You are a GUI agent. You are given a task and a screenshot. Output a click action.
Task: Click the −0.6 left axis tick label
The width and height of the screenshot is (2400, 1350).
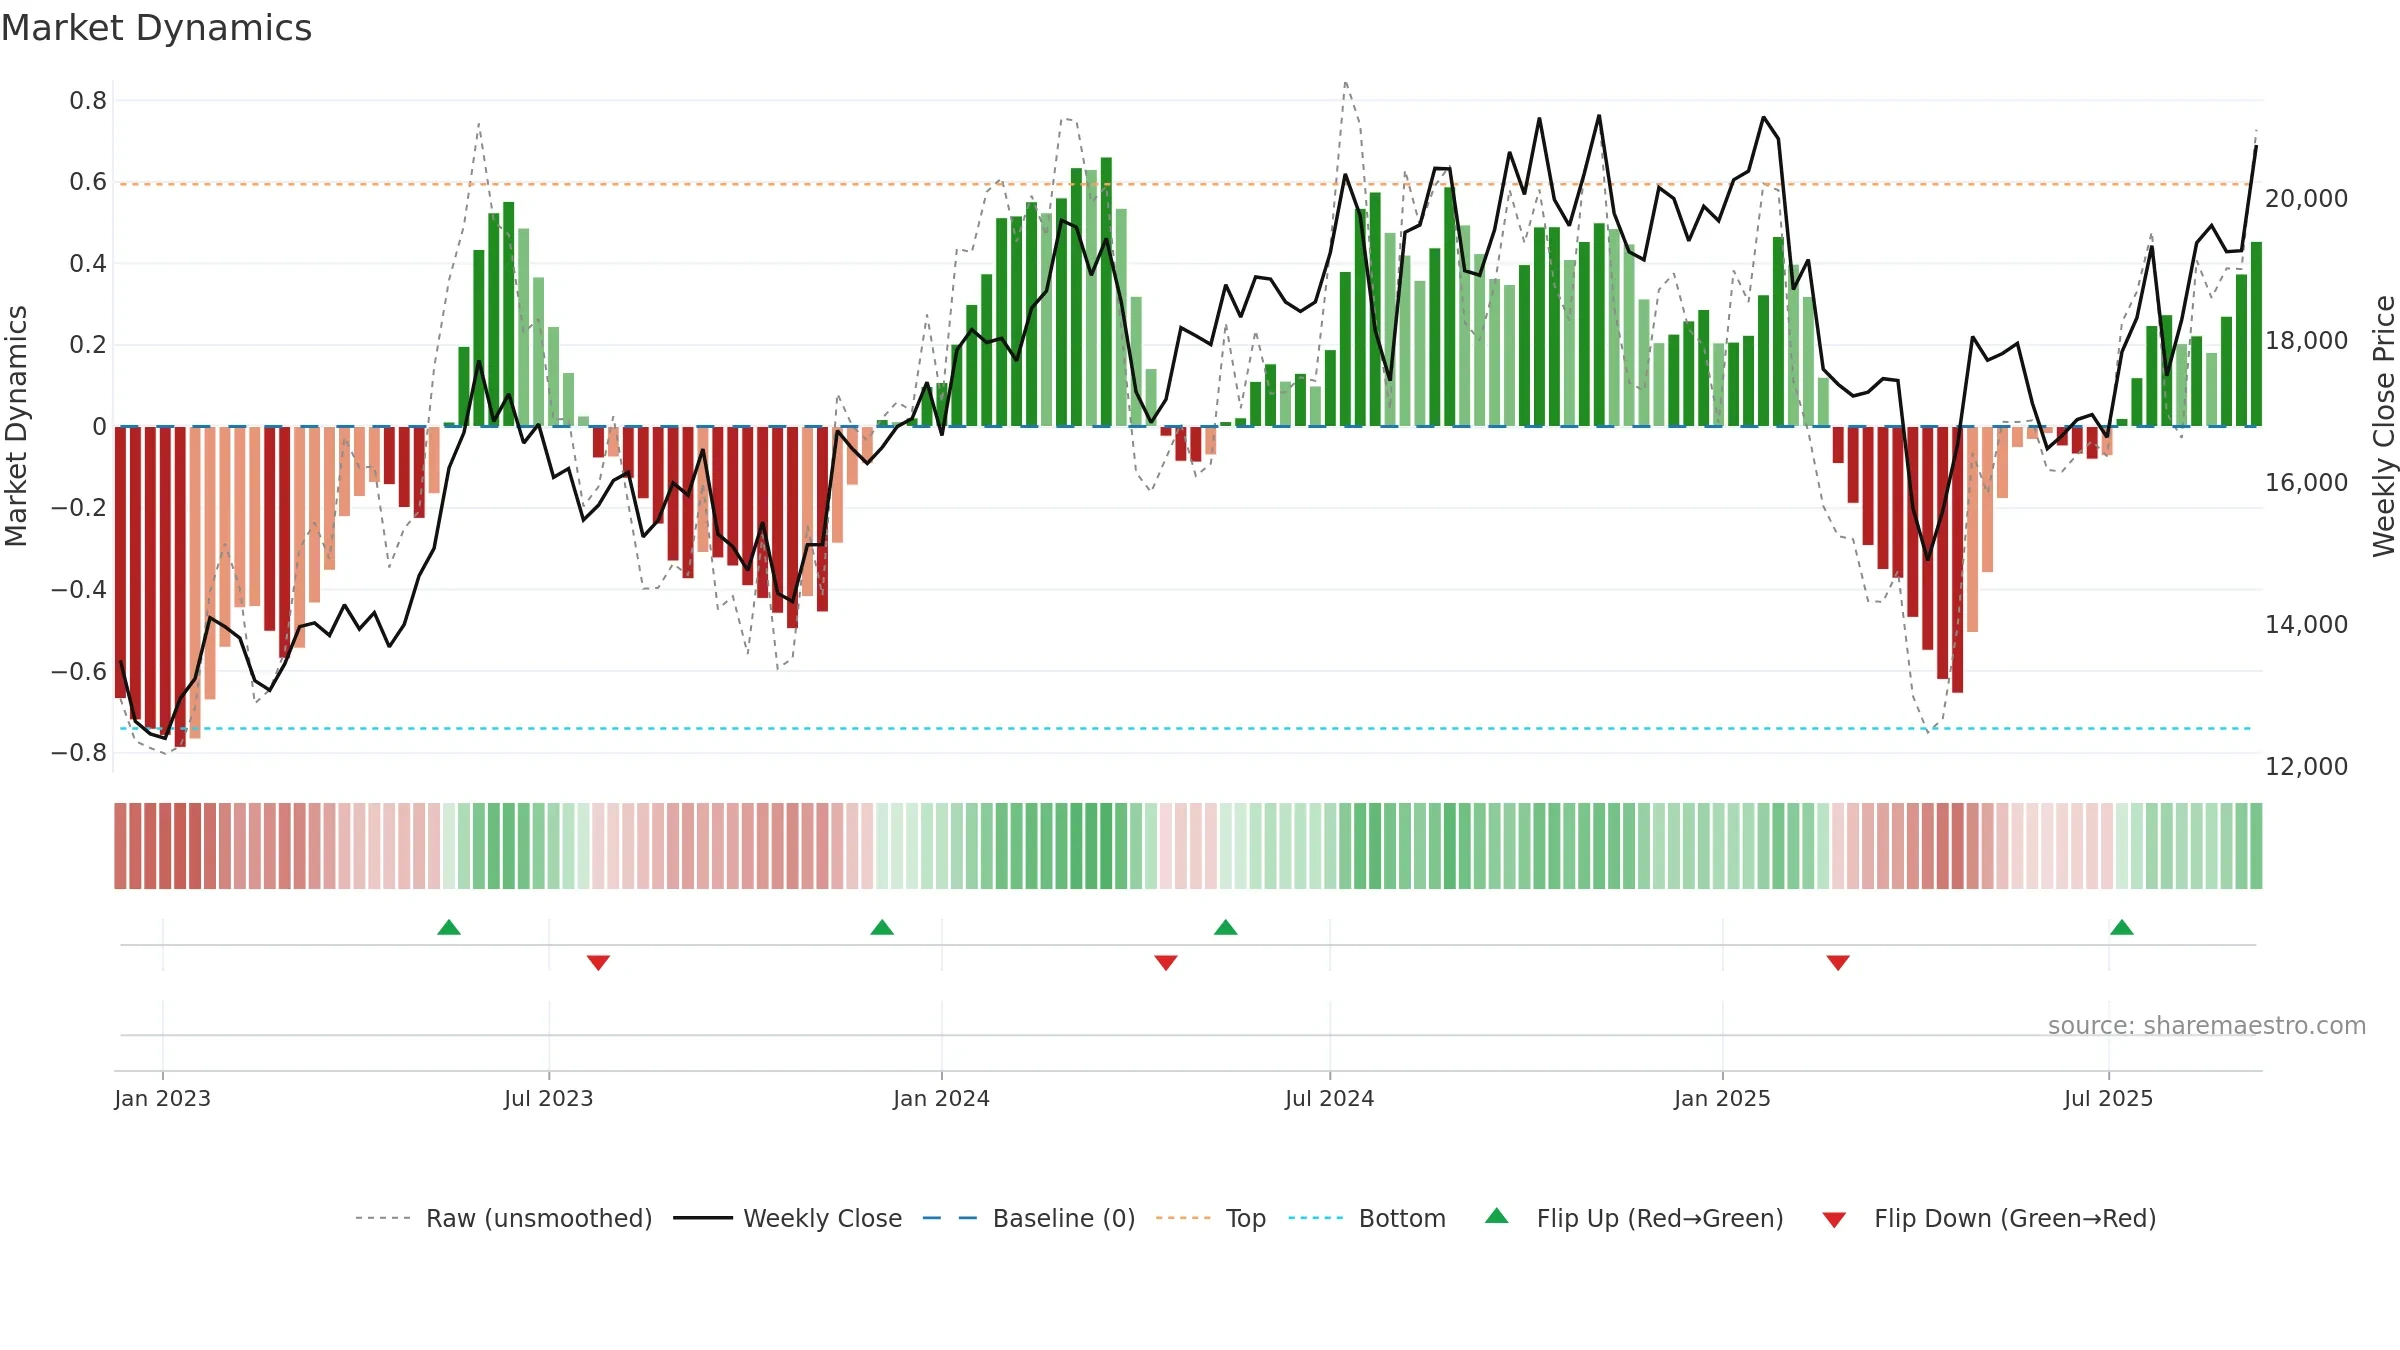pyautogui.click(x=79, y=671)
